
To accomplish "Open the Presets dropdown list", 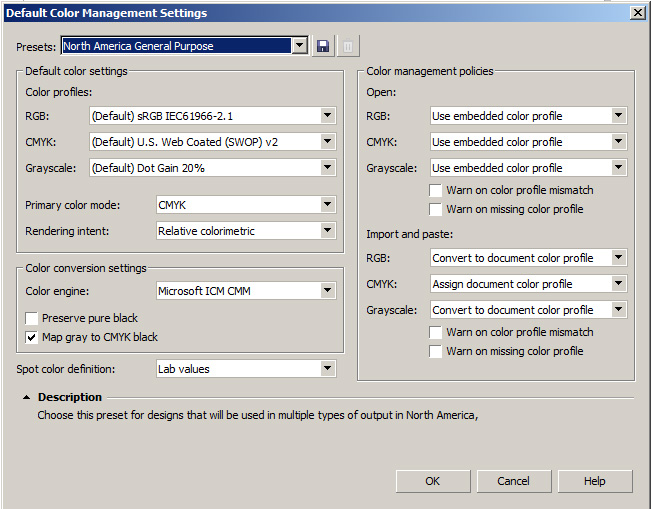I will coord(184,45).
